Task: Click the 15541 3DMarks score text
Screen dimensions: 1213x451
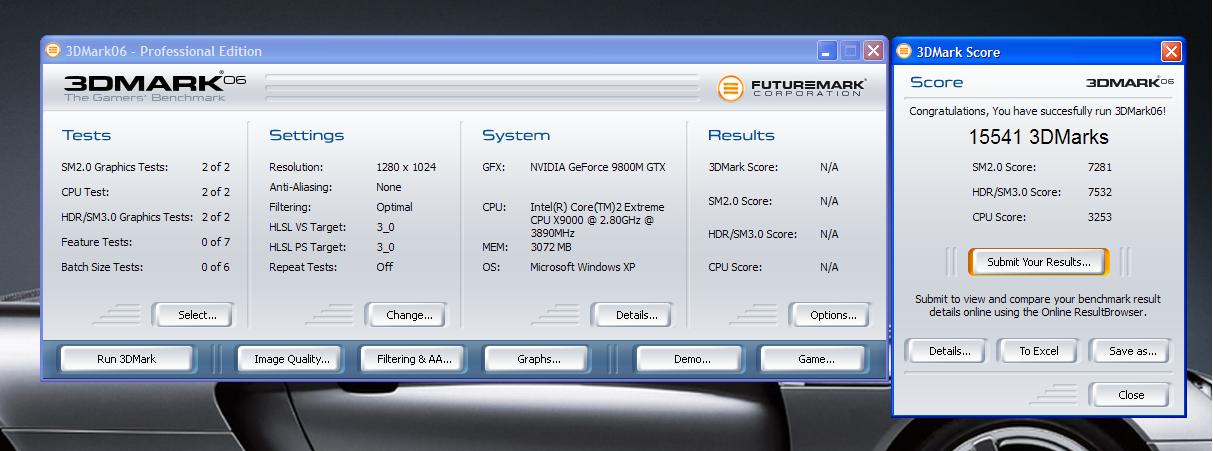Action: [x=1038, y=138]
